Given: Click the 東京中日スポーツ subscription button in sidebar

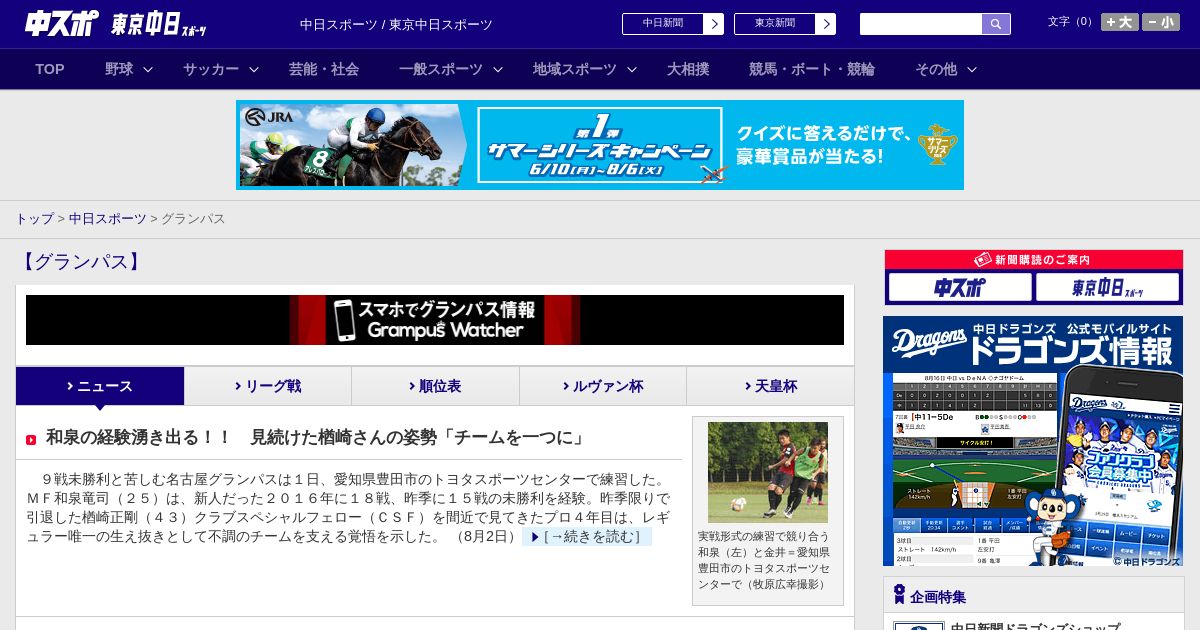Looking at the screenshot, I should pyautogui.click(x=1107, y=288).
